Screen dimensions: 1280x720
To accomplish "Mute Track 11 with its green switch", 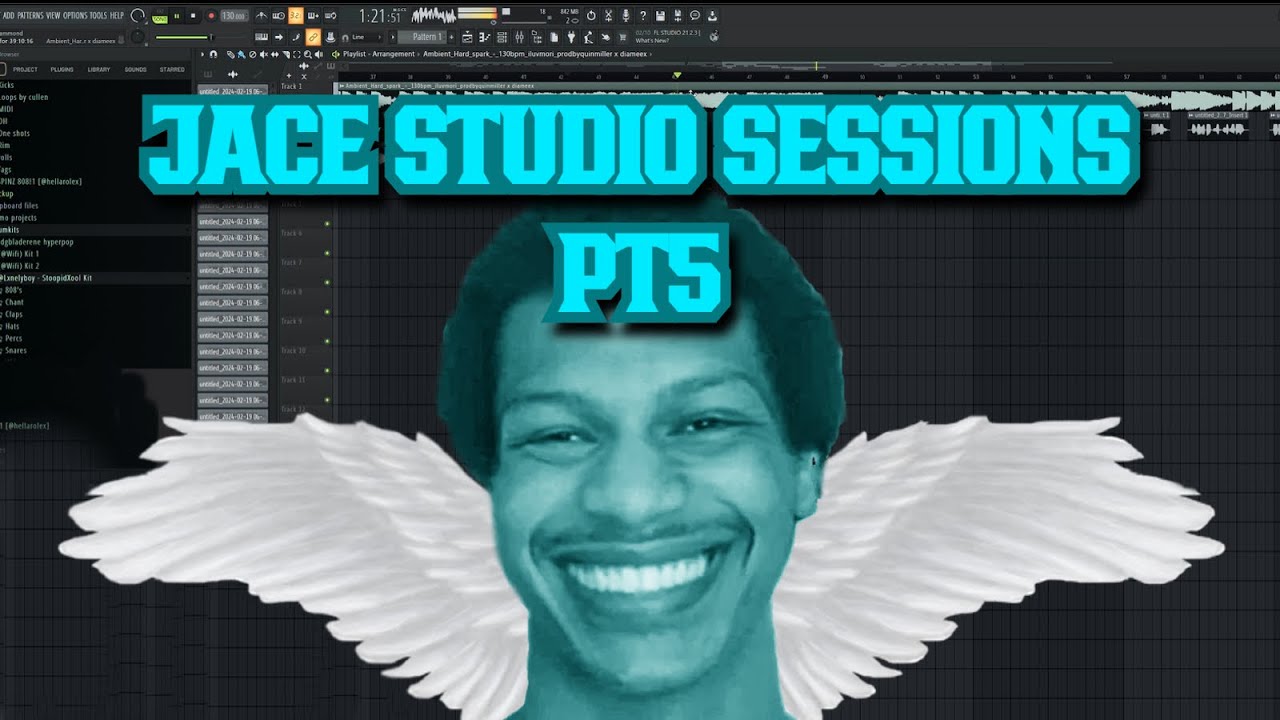I will pyautogui.click(x=327, y=400).
